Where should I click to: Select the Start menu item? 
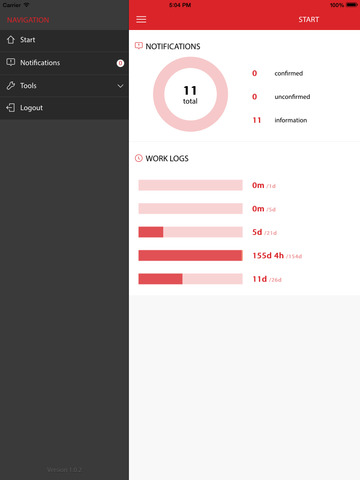coord(64,40)
